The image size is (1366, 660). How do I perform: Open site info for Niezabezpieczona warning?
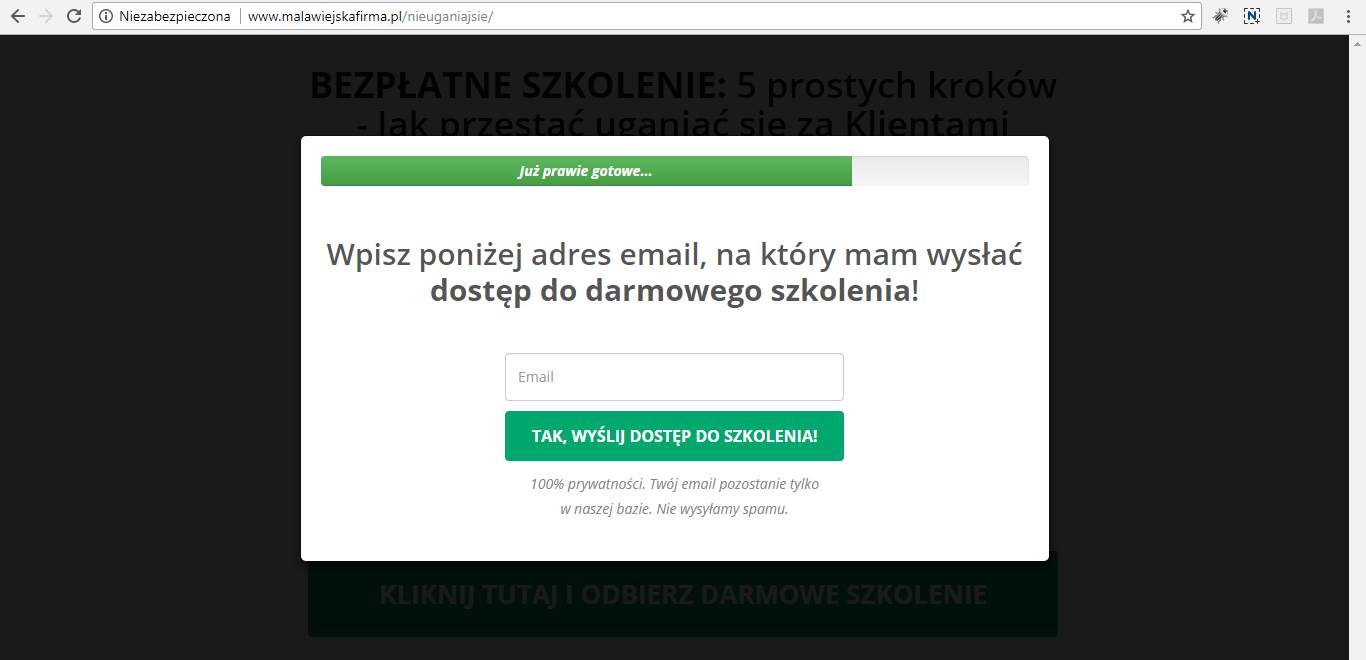pyautogui.click(x=106, y=16)
